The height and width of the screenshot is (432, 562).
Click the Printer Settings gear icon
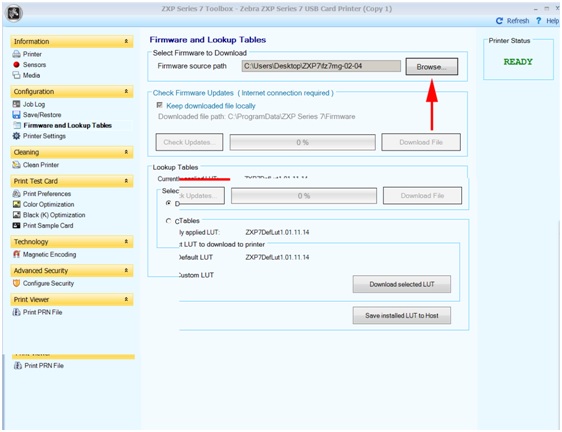(x=16, y=136)
